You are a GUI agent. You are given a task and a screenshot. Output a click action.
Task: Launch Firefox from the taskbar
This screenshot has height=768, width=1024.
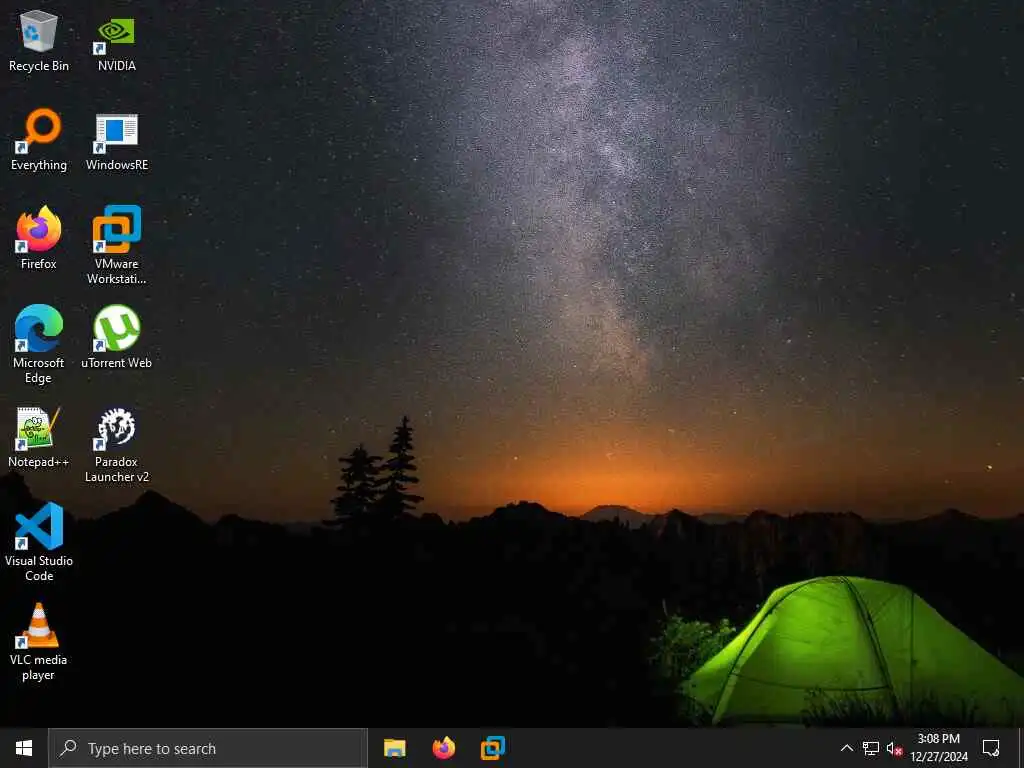(x=443, y=748)
